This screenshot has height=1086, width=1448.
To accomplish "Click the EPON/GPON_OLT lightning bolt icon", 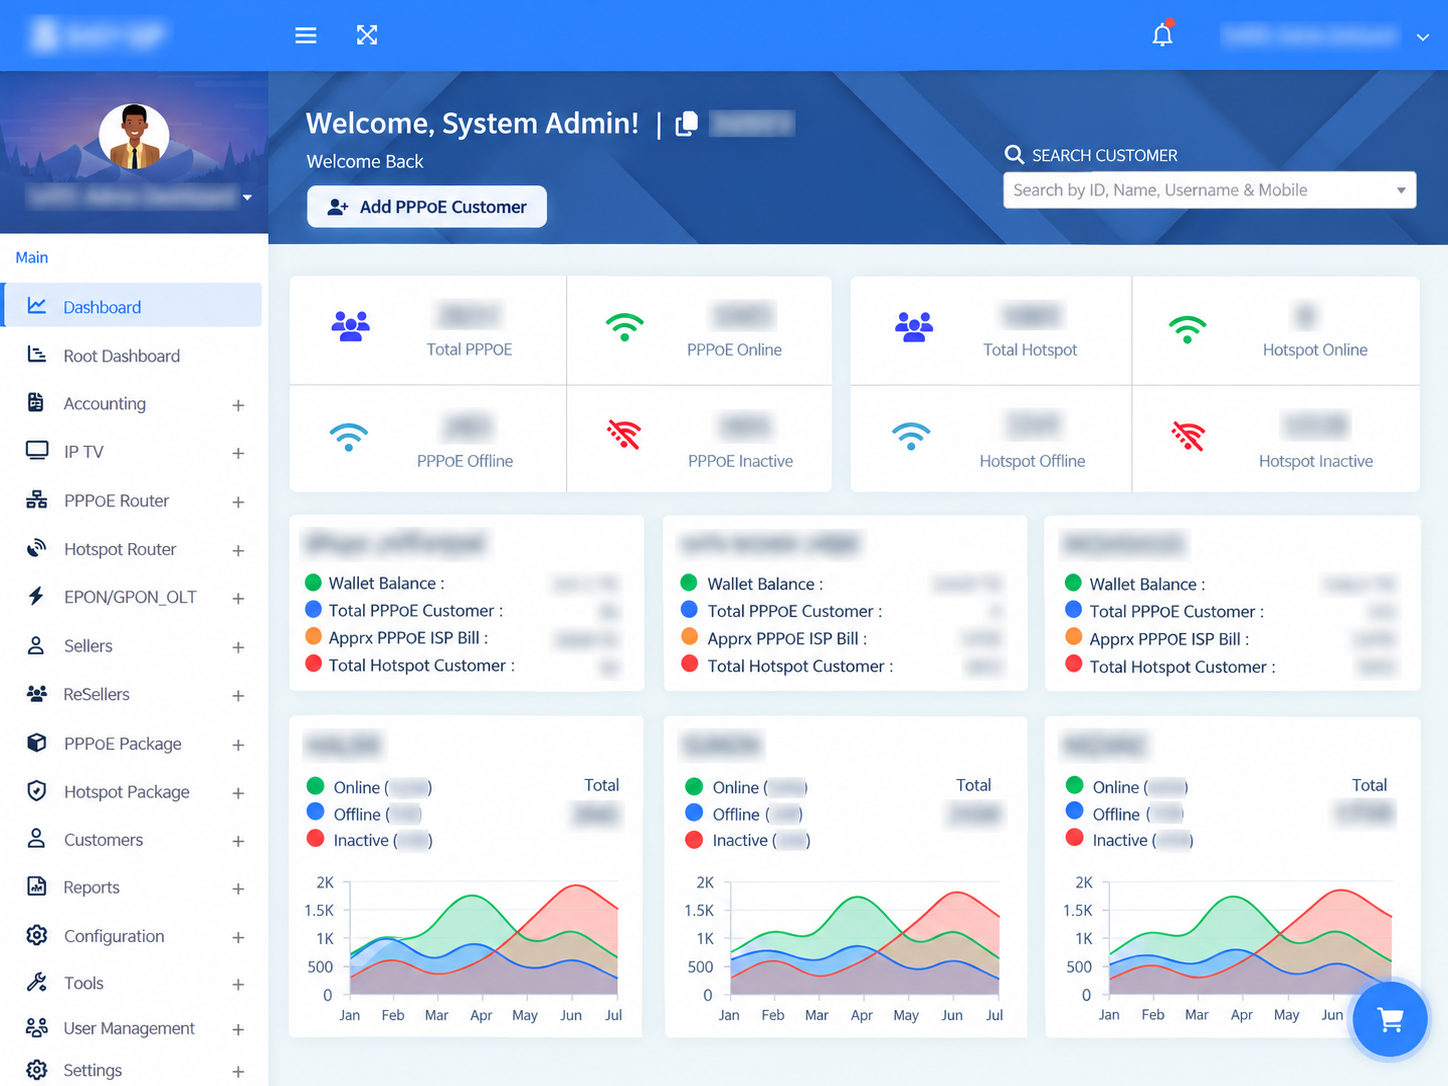I will 36,596.
